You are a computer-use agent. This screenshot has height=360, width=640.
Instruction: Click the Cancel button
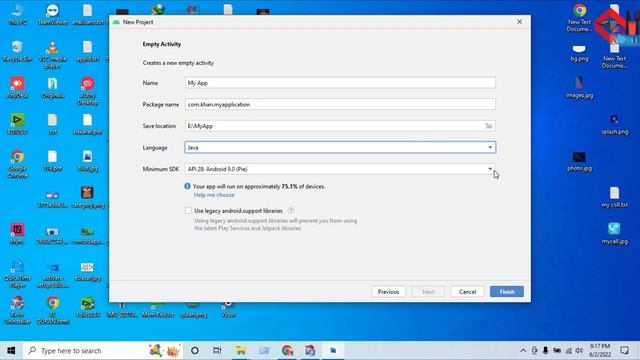click(467, 292)
